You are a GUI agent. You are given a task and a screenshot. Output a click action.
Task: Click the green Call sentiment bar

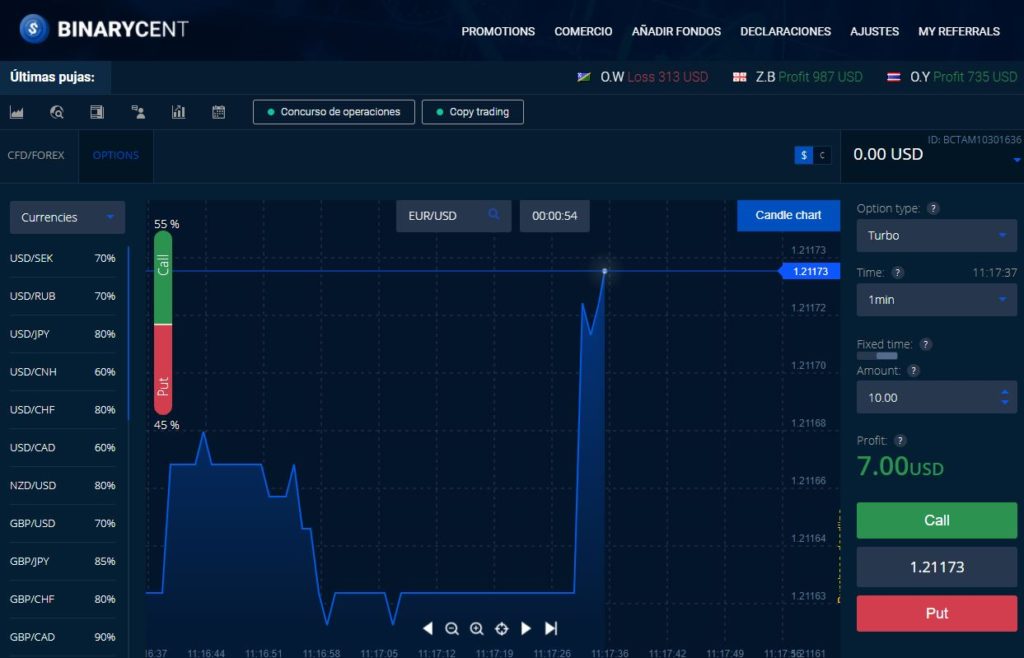pos(163,277)
